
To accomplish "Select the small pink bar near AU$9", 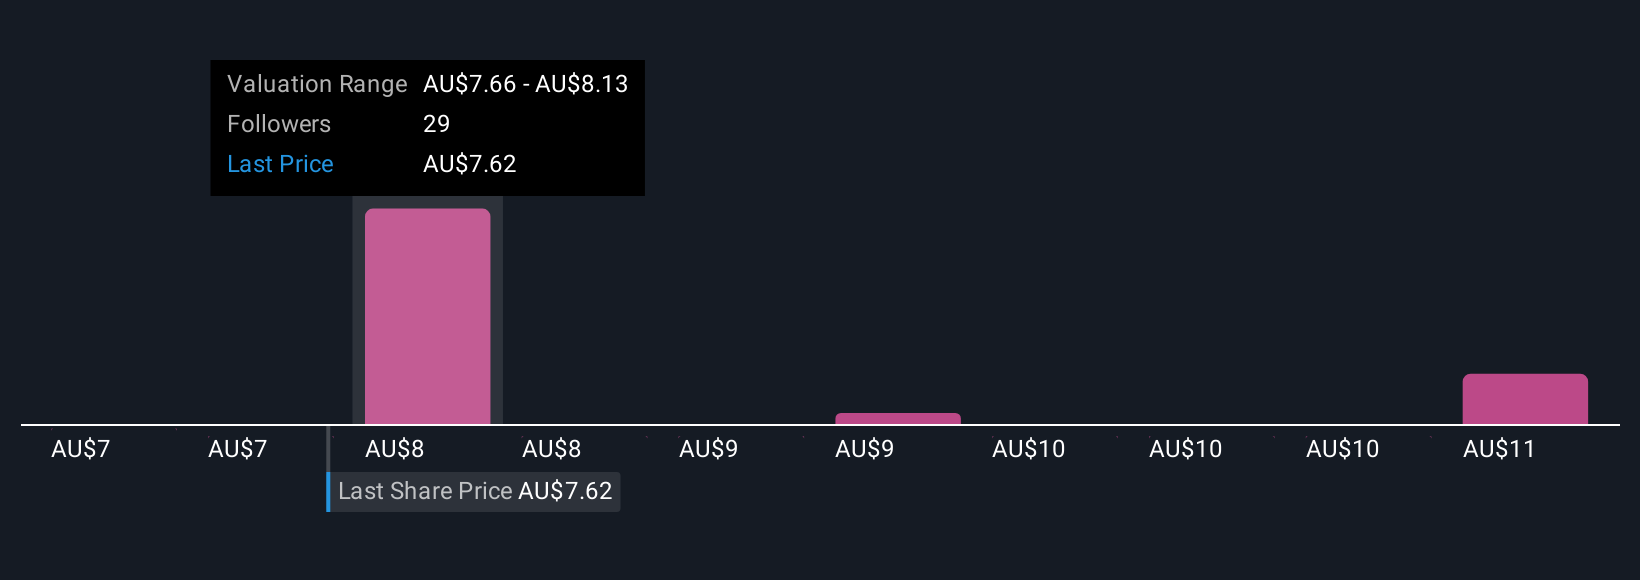I will [x=898, y=419].
